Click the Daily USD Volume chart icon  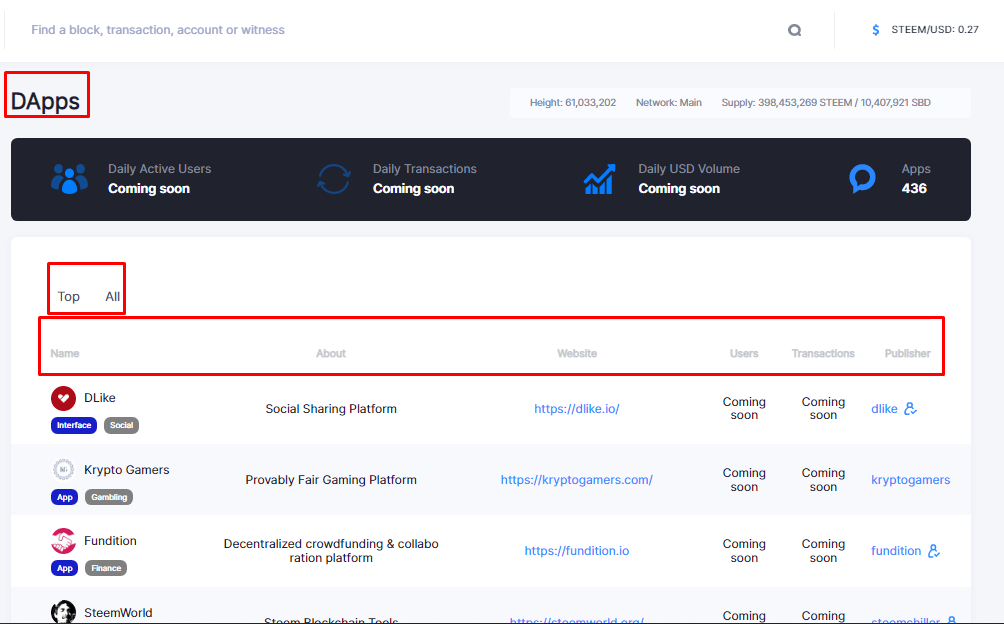pyautogui.click(x=599, y=179)
